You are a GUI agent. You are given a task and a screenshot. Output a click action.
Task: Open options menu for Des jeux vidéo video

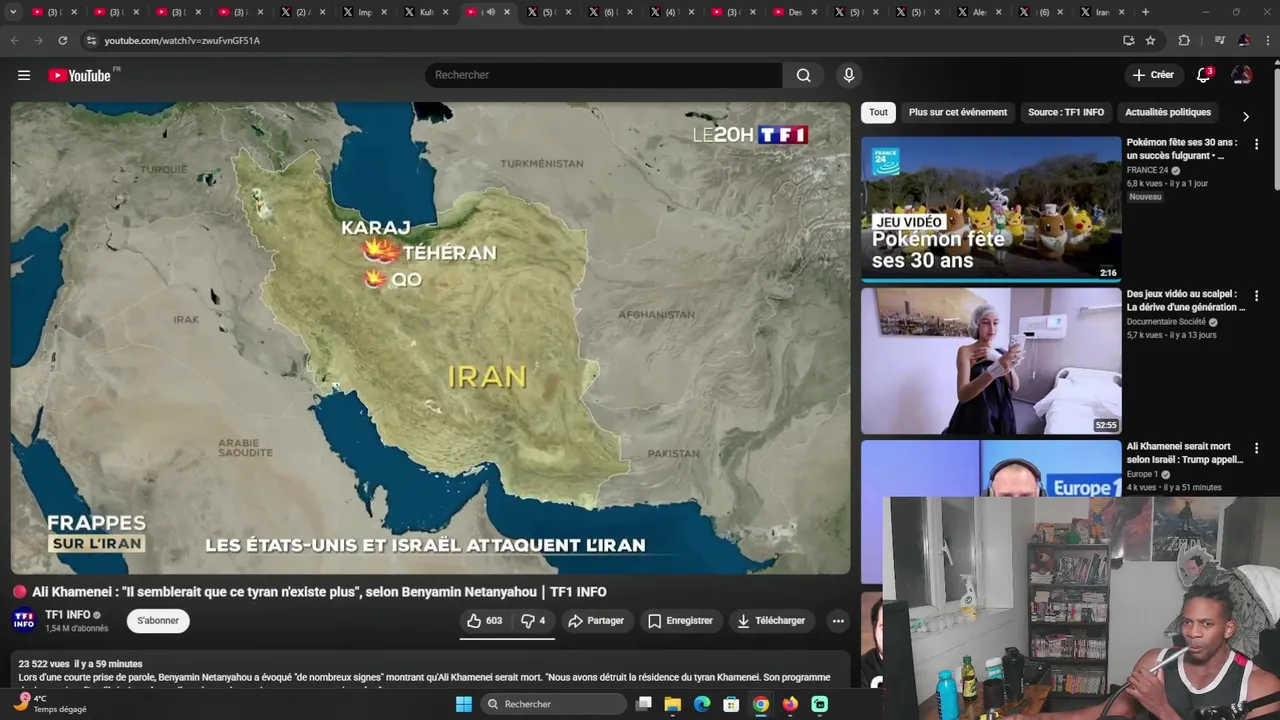point(1257,296)
